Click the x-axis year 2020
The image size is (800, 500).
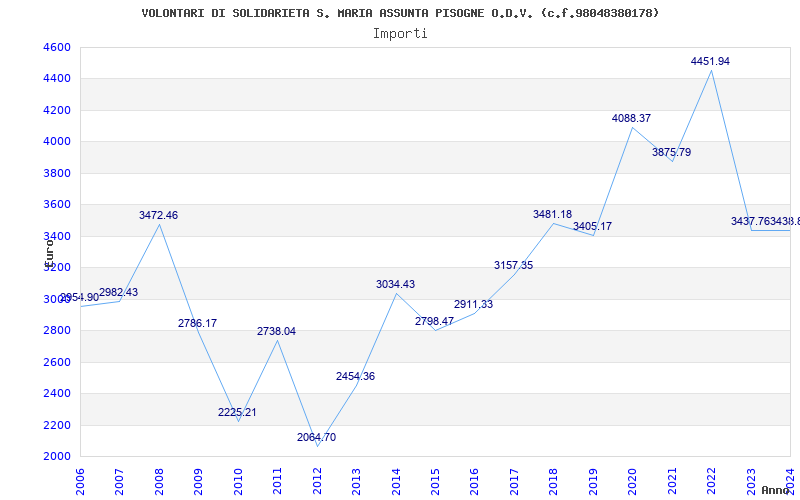633,481
